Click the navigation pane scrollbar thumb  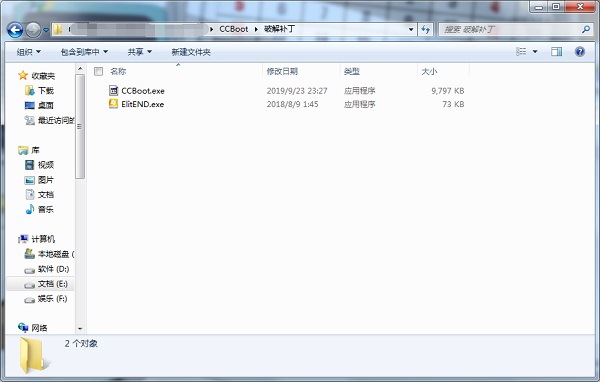pyautogui.click(x=80, y=126)
